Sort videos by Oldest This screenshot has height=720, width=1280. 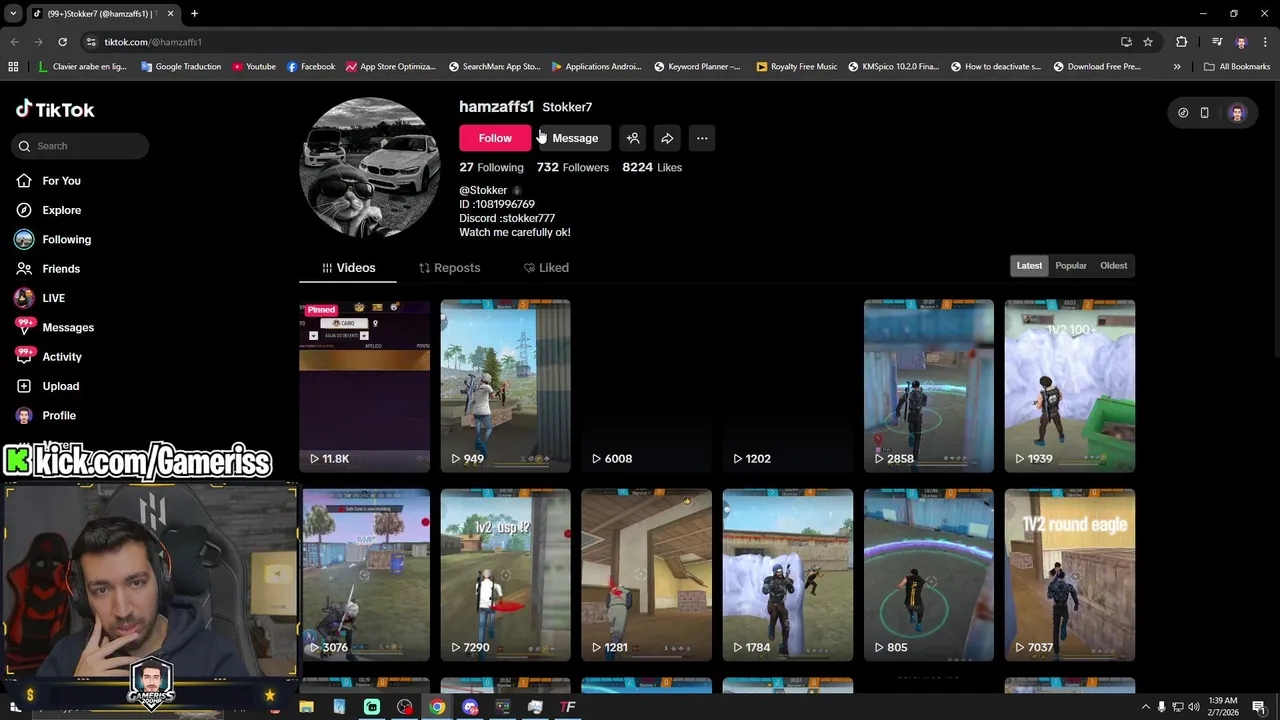click(x=1113, y=266)
